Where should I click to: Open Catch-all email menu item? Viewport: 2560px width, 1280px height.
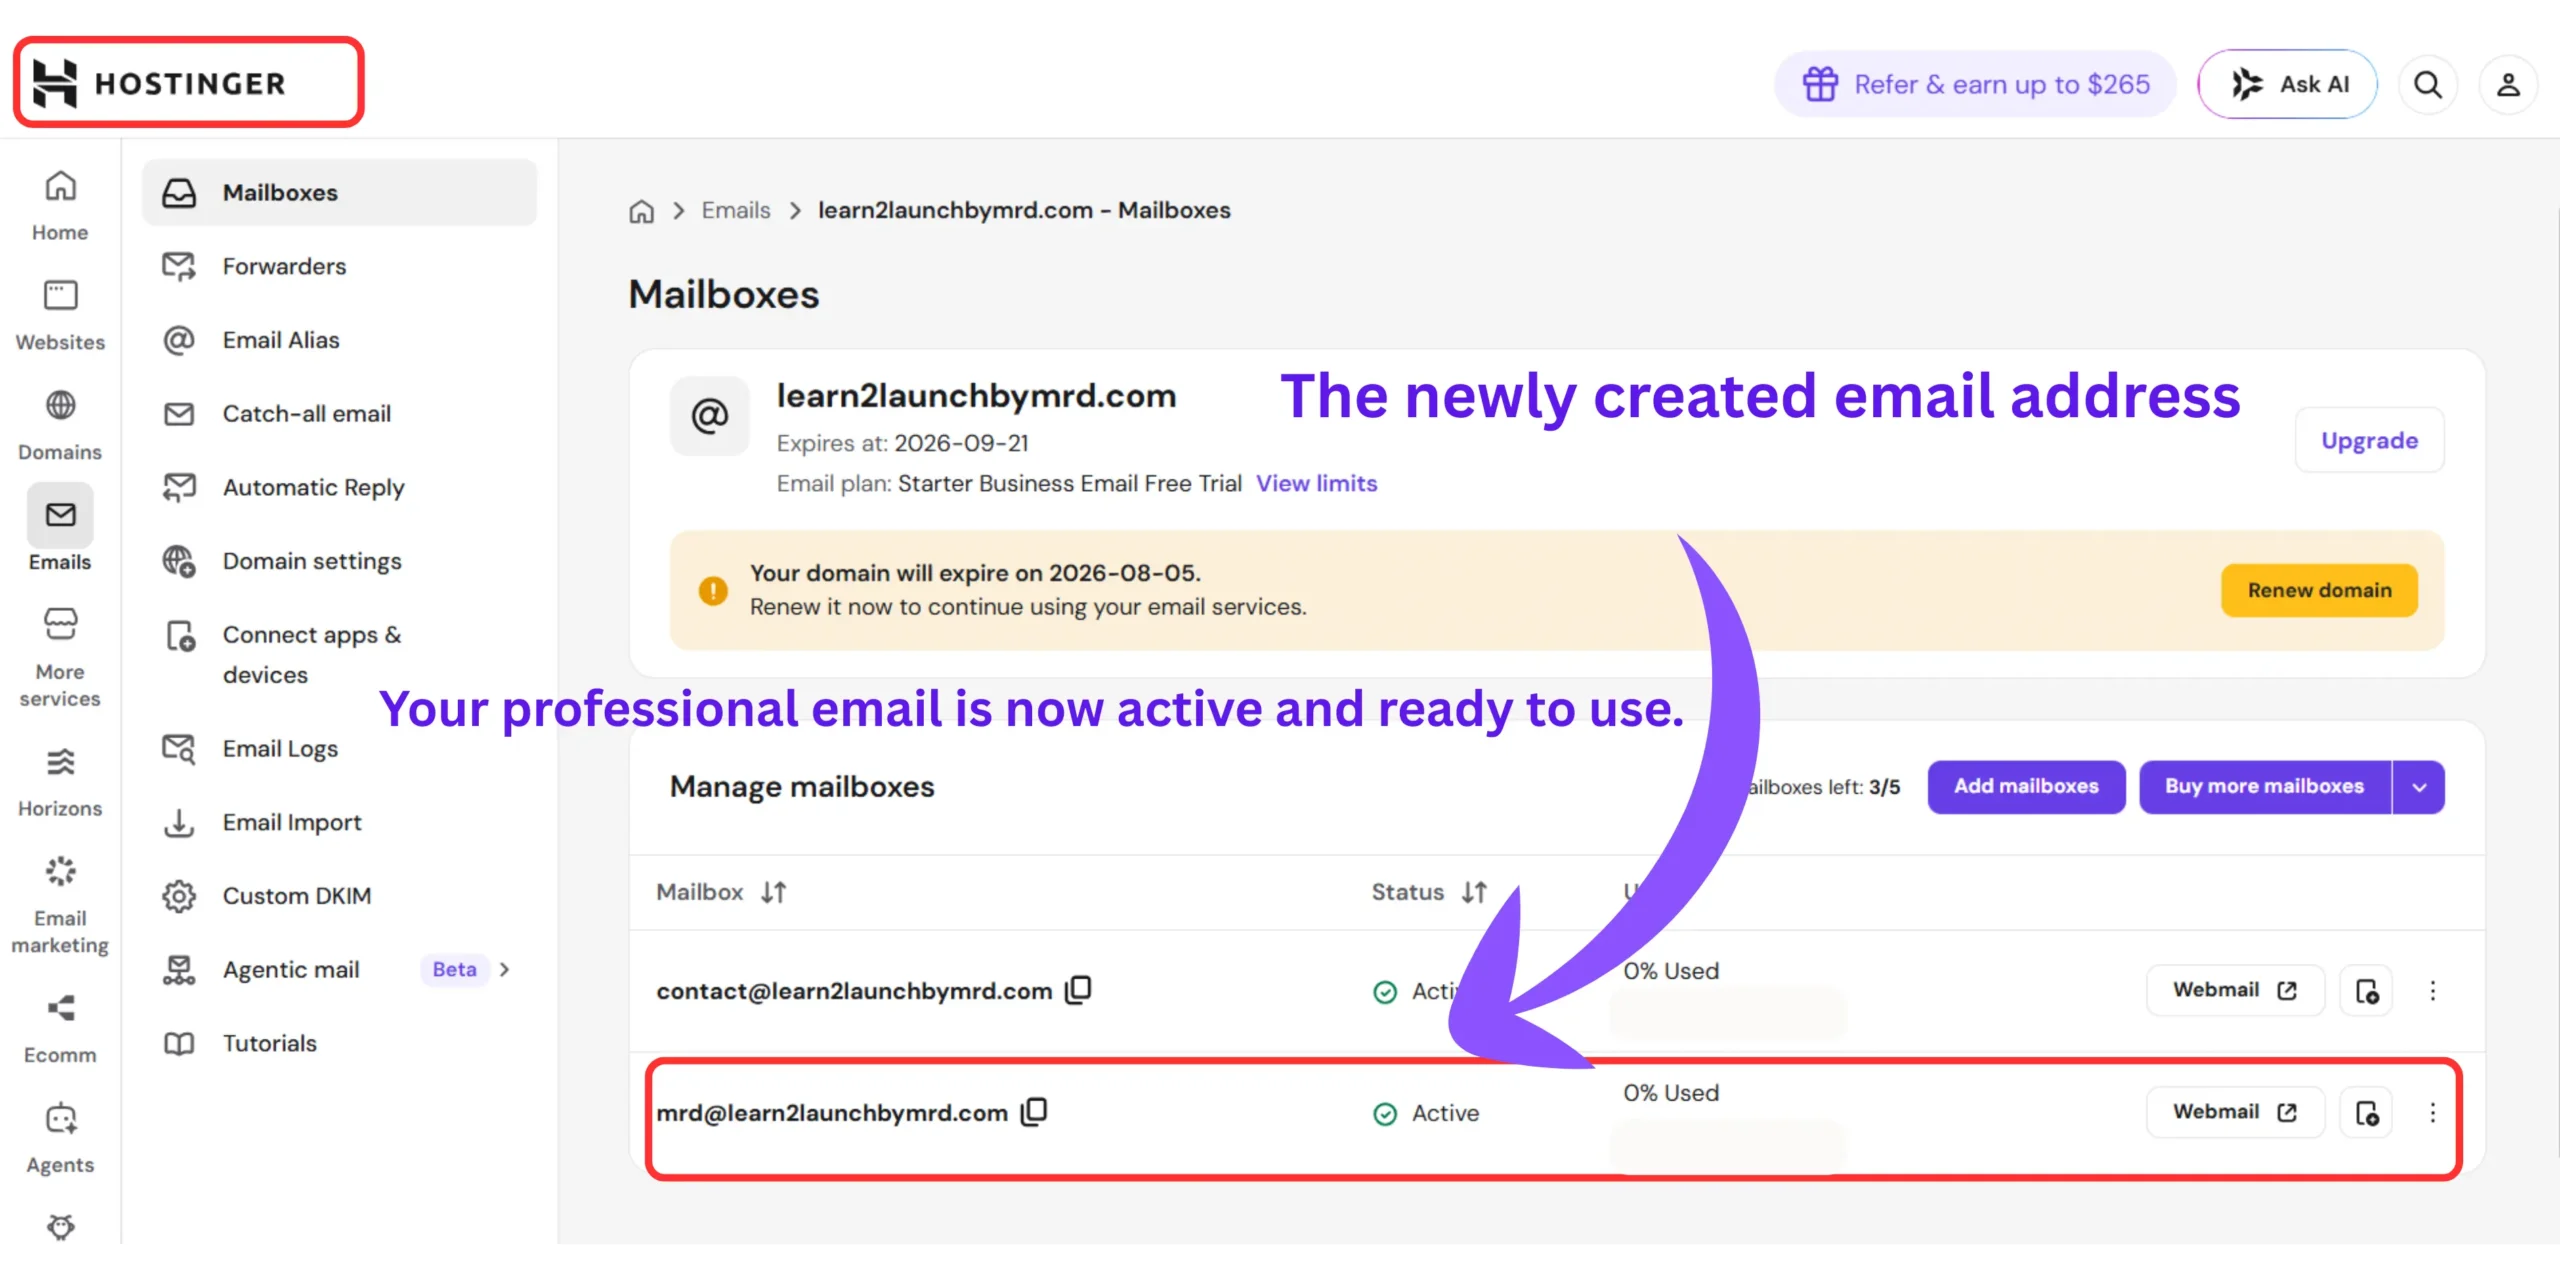point(339,413)
